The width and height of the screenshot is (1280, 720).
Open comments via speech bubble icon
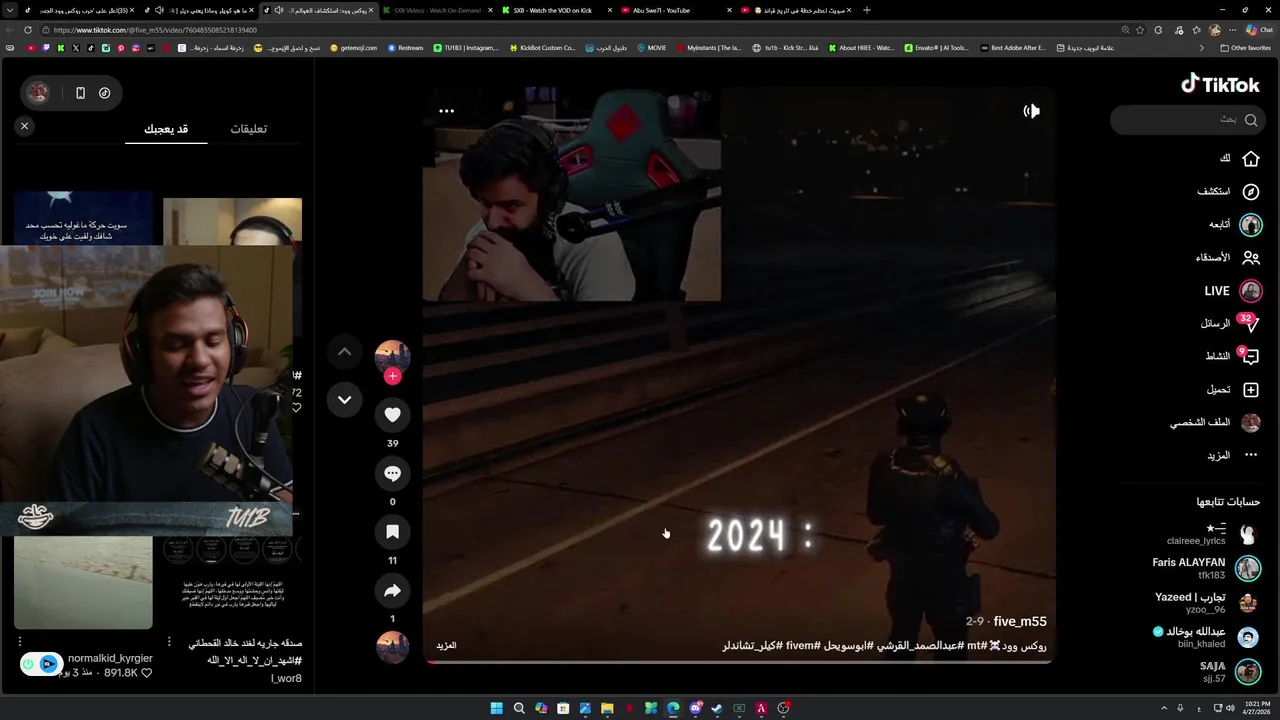pos(392,473)
